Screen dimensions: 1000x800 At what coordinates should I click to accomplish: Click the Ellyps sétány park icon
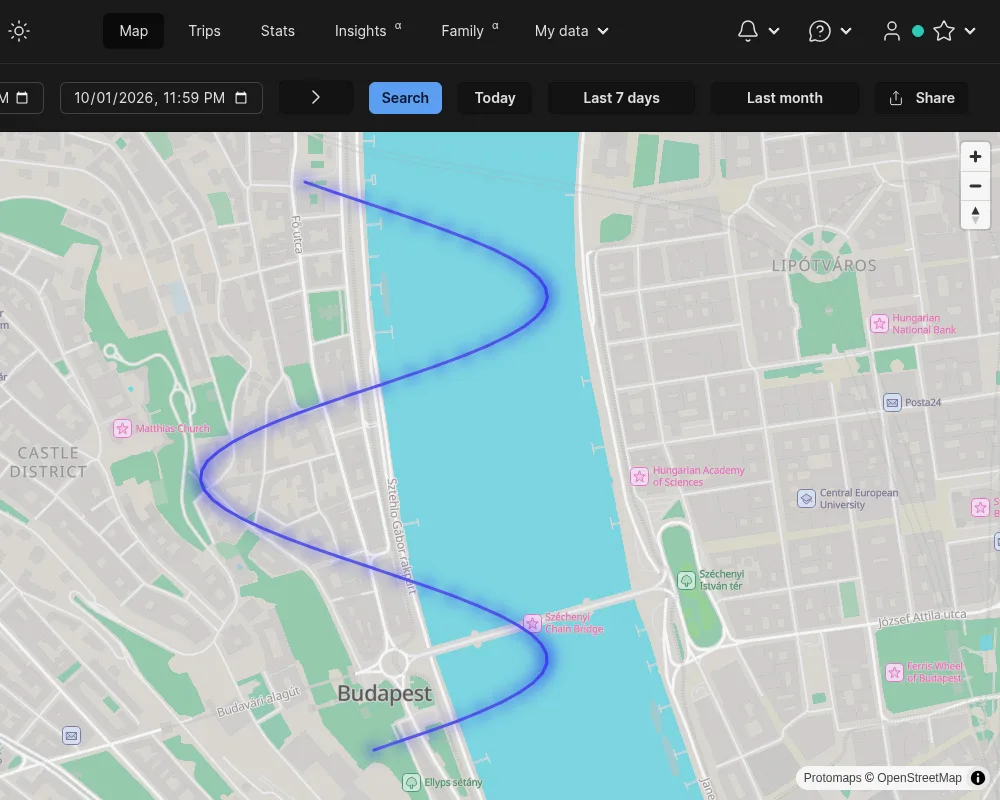411,782
